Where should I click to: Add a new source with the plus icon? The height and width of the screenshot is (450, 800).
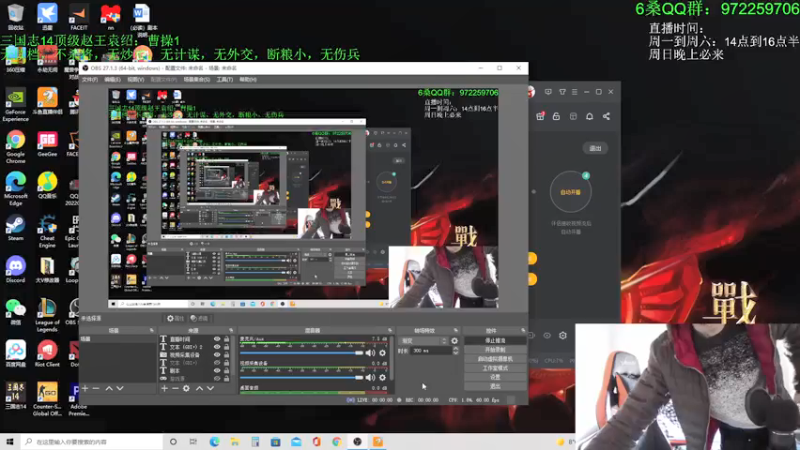coord(164,388)
